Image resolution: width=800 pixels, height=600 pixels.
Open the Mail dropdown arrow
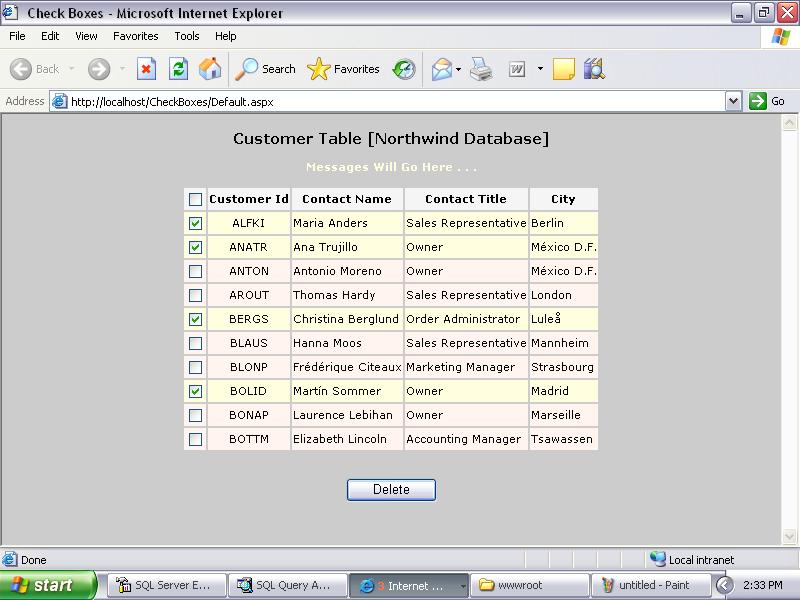point(458,69)
